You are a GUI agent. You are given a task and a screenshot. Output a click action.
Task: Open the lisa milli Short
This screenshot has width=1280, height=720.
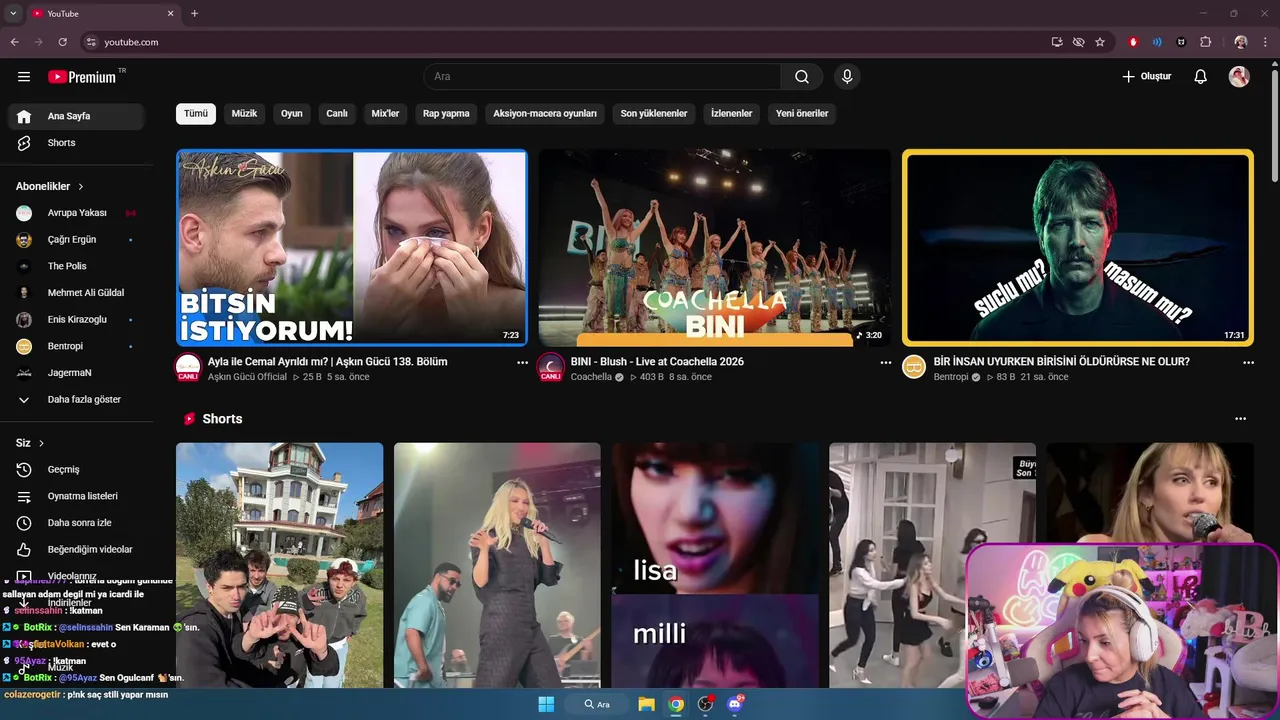click(x=715, y=565)
